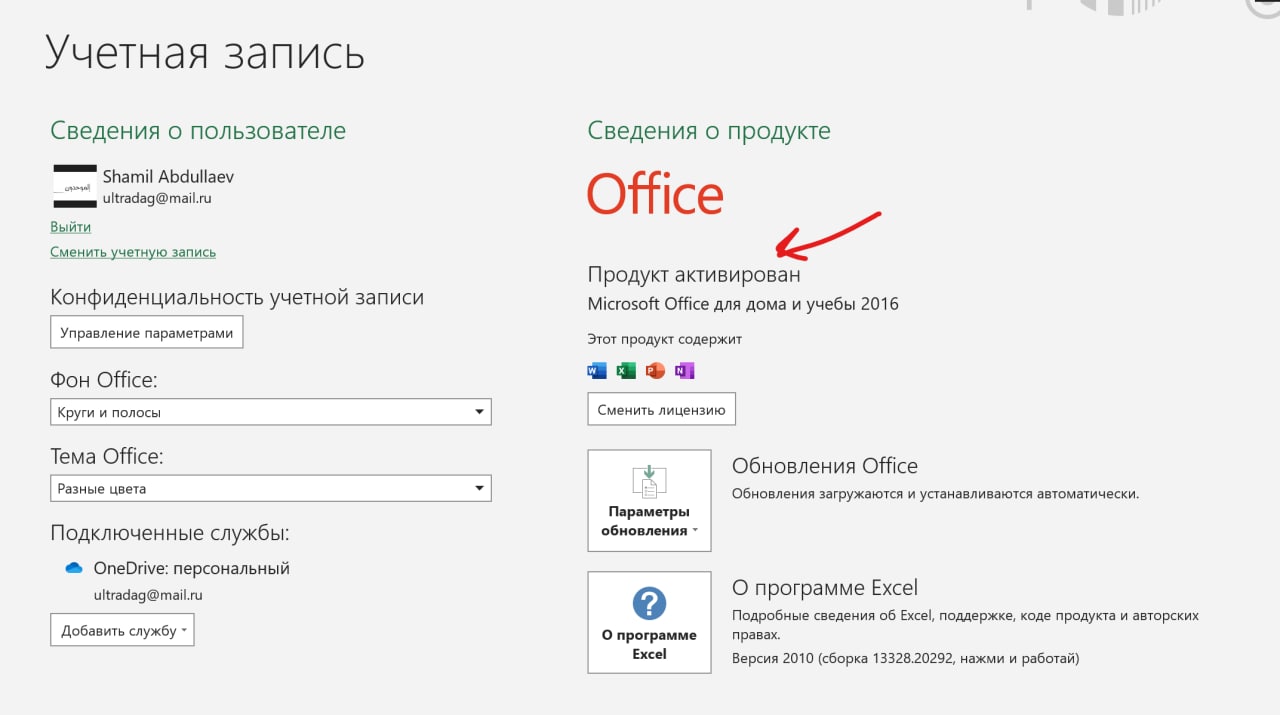
Task: Click Конфиденциальность учетной записи heading
Action: click(237, 297)
